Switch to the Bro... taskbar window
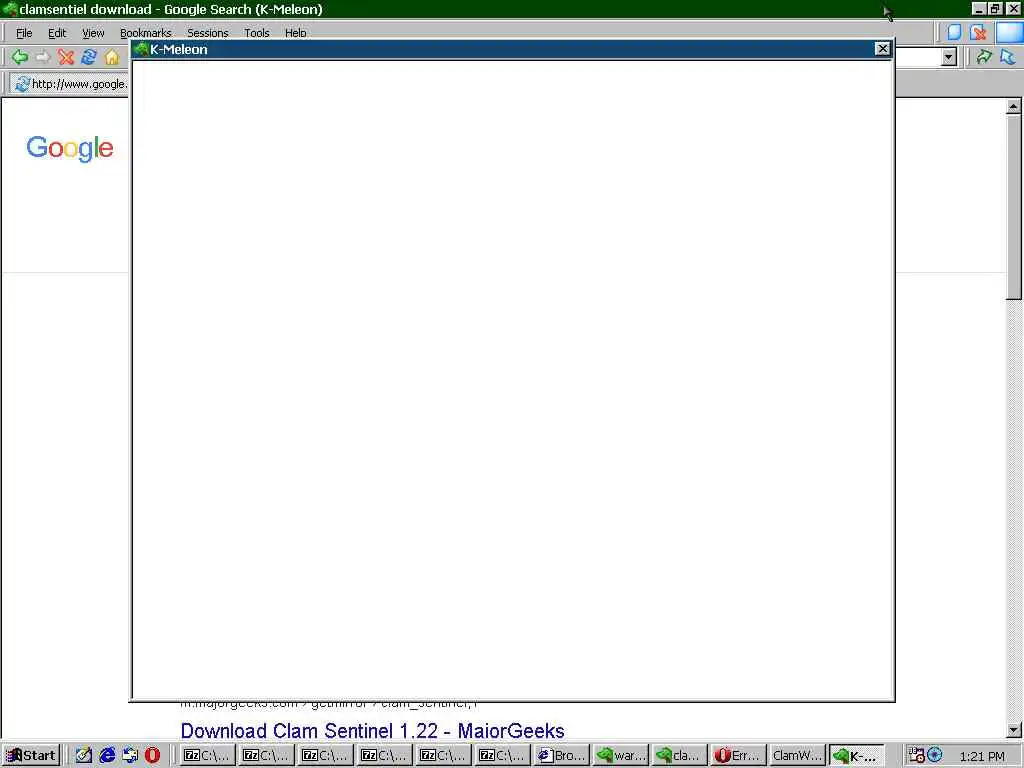The image size is (1024, 768). click(562, 756)
